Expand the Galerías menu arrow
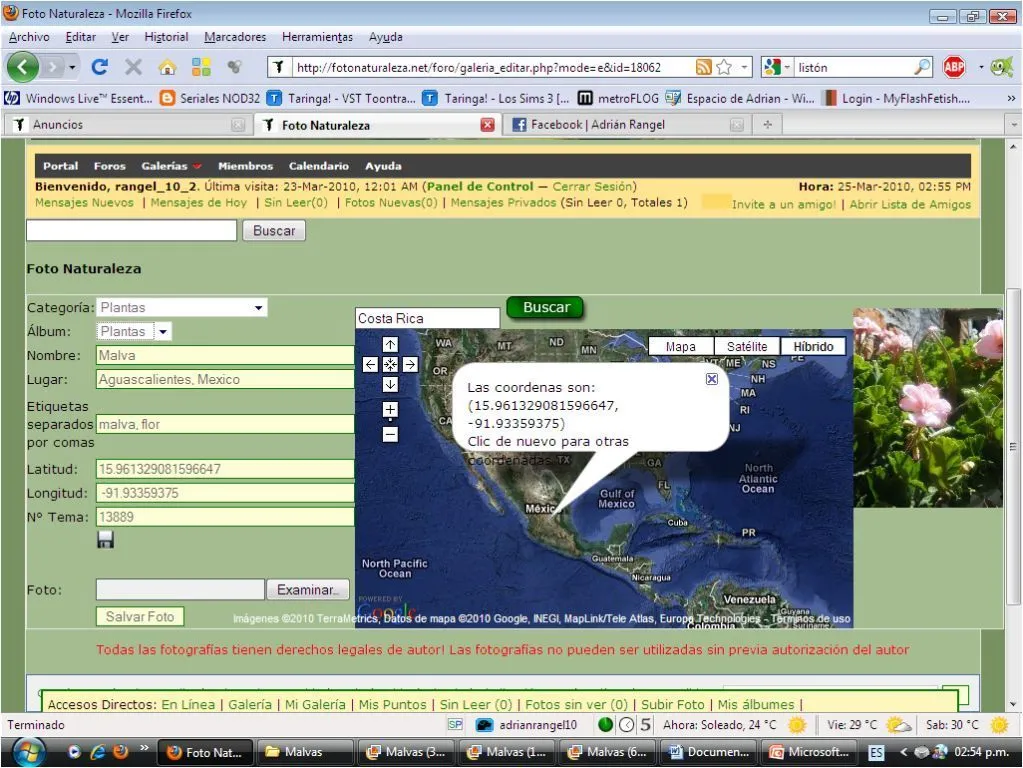 [197, 166]
